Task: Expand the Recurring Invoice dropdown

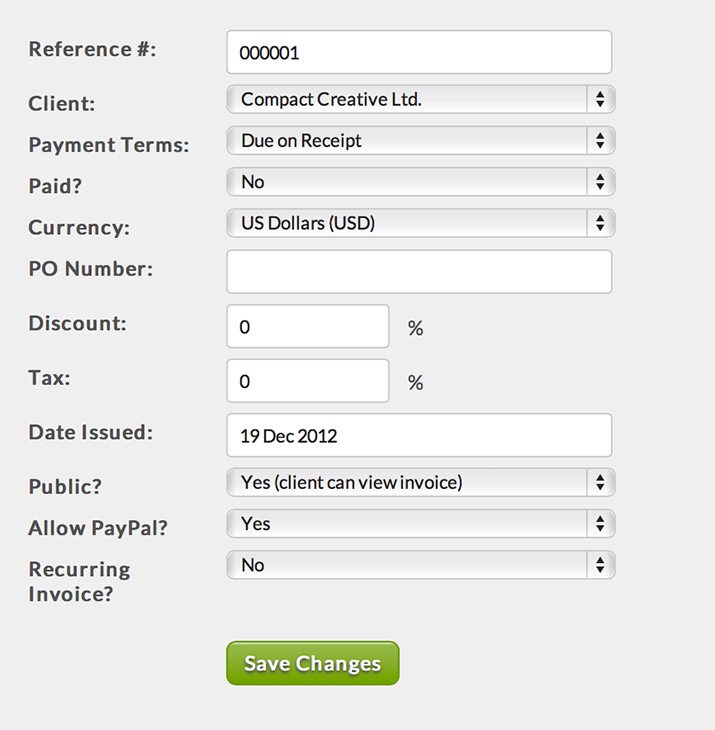Action: pos(421,565)
